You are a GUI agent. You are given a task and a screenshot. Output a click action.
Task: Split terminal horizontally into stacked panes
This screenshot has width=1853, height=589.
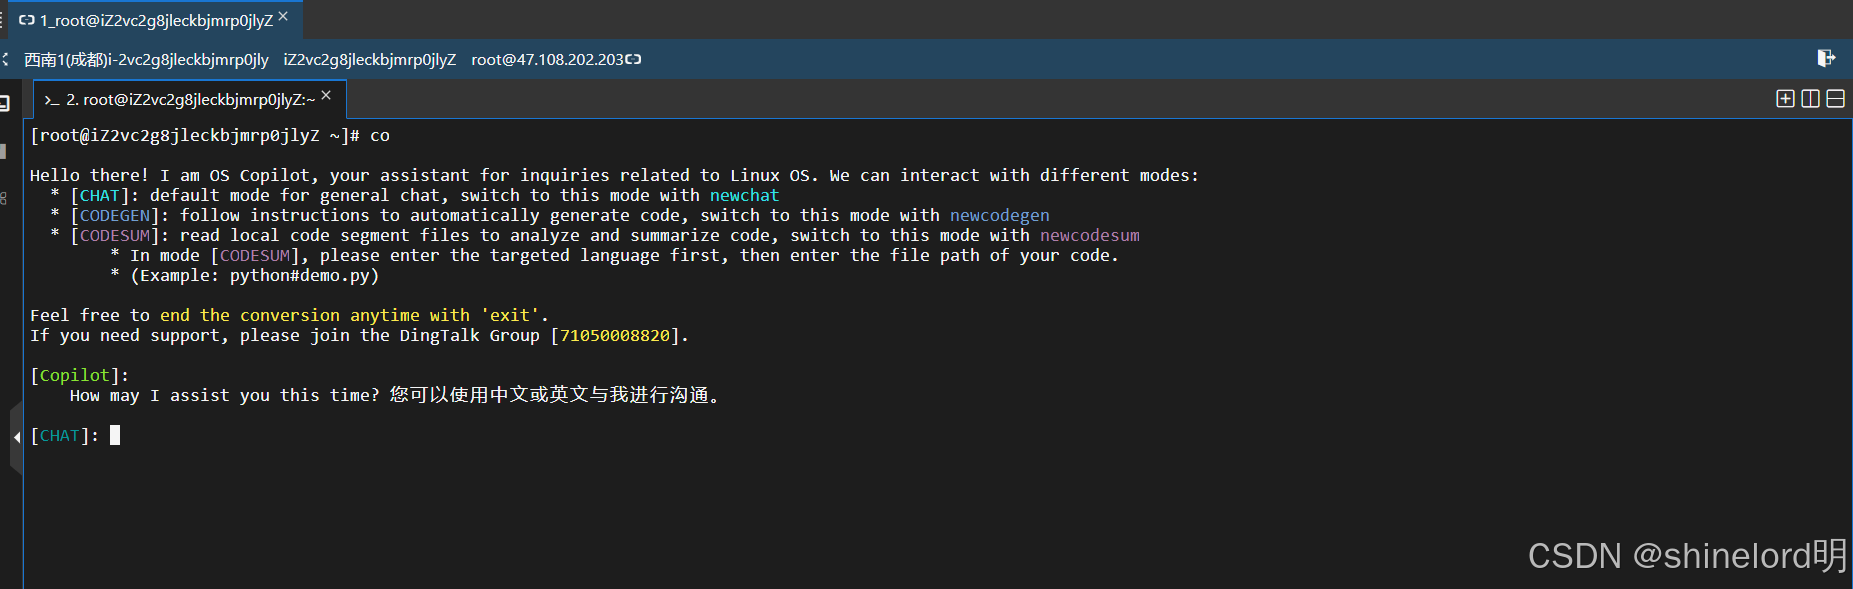coord(1836,98)
